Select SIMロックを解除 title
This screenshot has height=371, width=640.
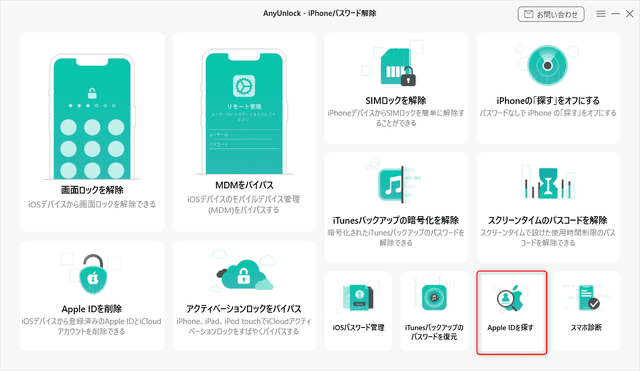pyautogui.click(x=396, y=100)
